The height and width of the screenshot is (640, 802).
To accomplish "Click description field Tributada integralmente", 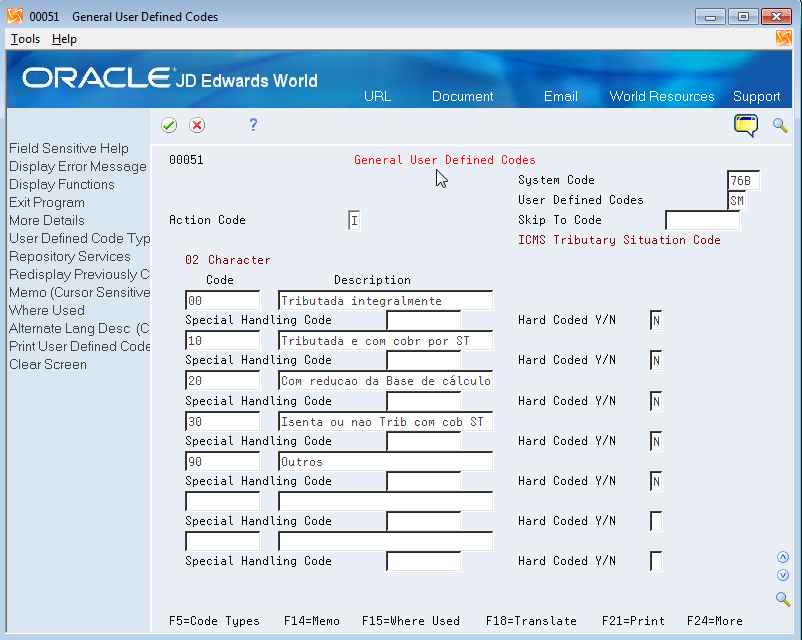I will click(386, 300).
